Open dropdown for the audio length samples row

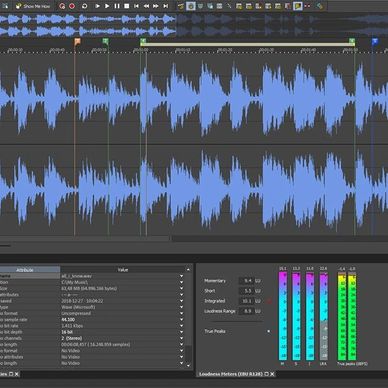[x=181, y=344]
